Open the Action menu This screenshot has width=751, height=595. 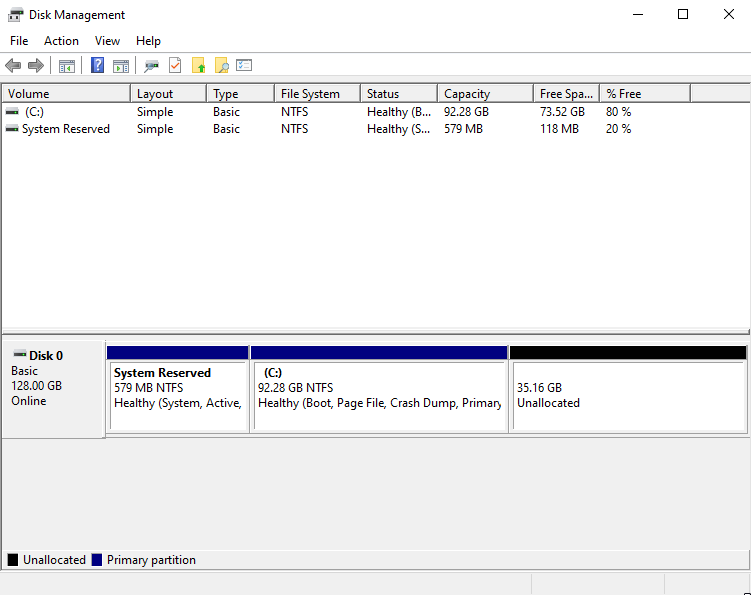click(61, 41)
